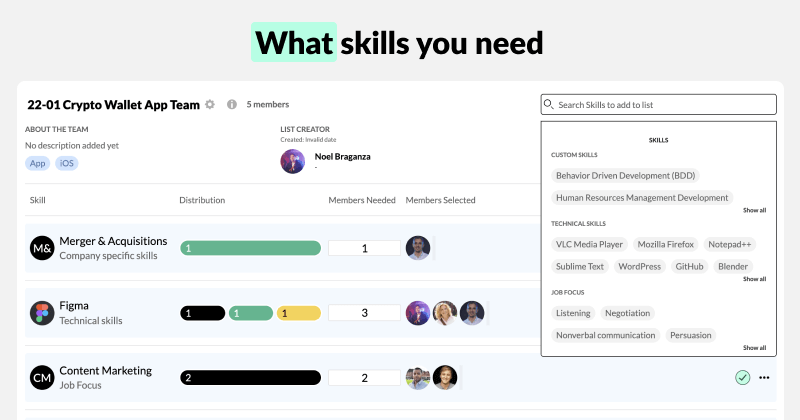Select second avatar in Content Marketing row
The width and height of the screenshot is (800, 420).
(x=445, y=378)
